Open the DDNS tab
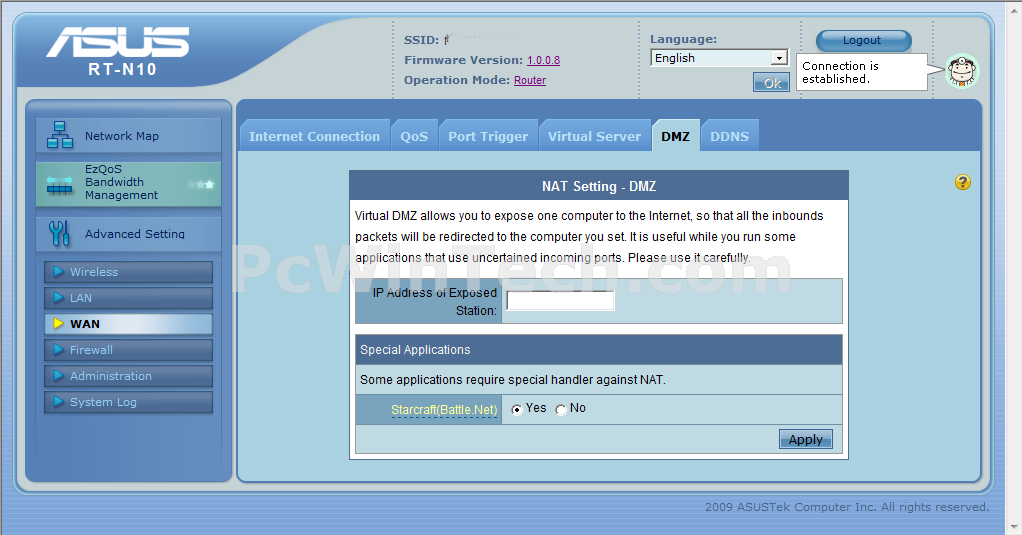The width and height of the screenshot is (1022, 535). 729,137
